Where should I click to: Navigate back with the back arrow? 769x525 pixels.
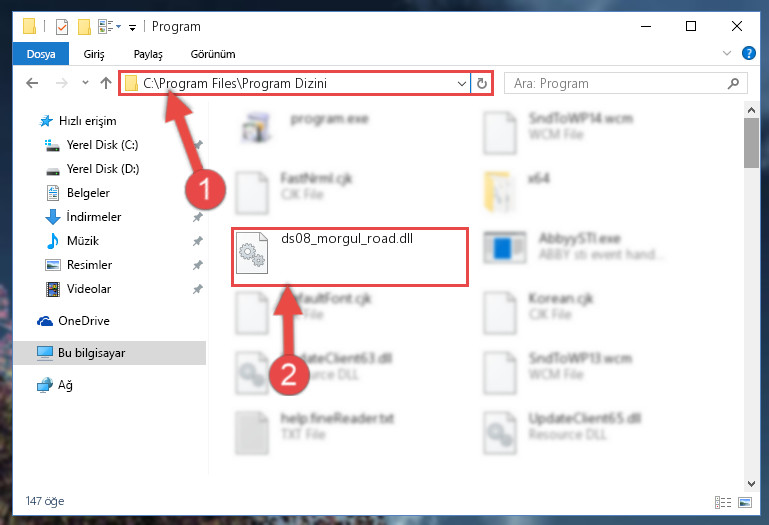tap(32, 83)
